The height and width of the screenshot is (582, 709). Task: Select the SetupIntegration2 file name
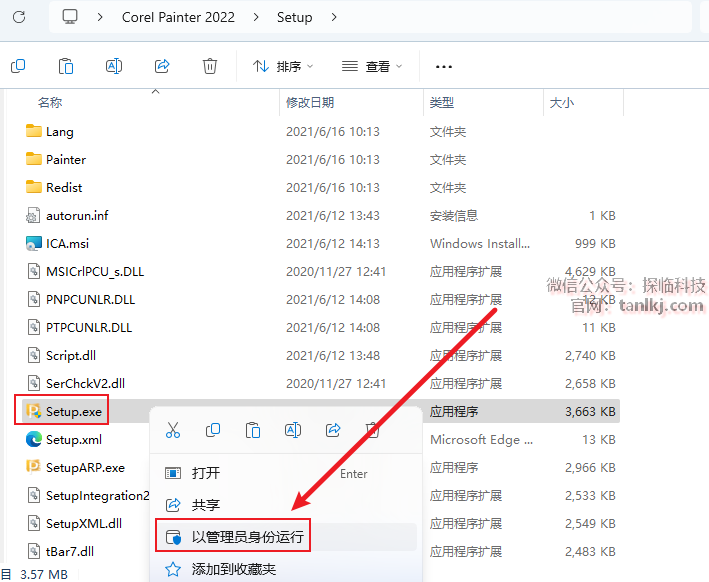point(98,496)
